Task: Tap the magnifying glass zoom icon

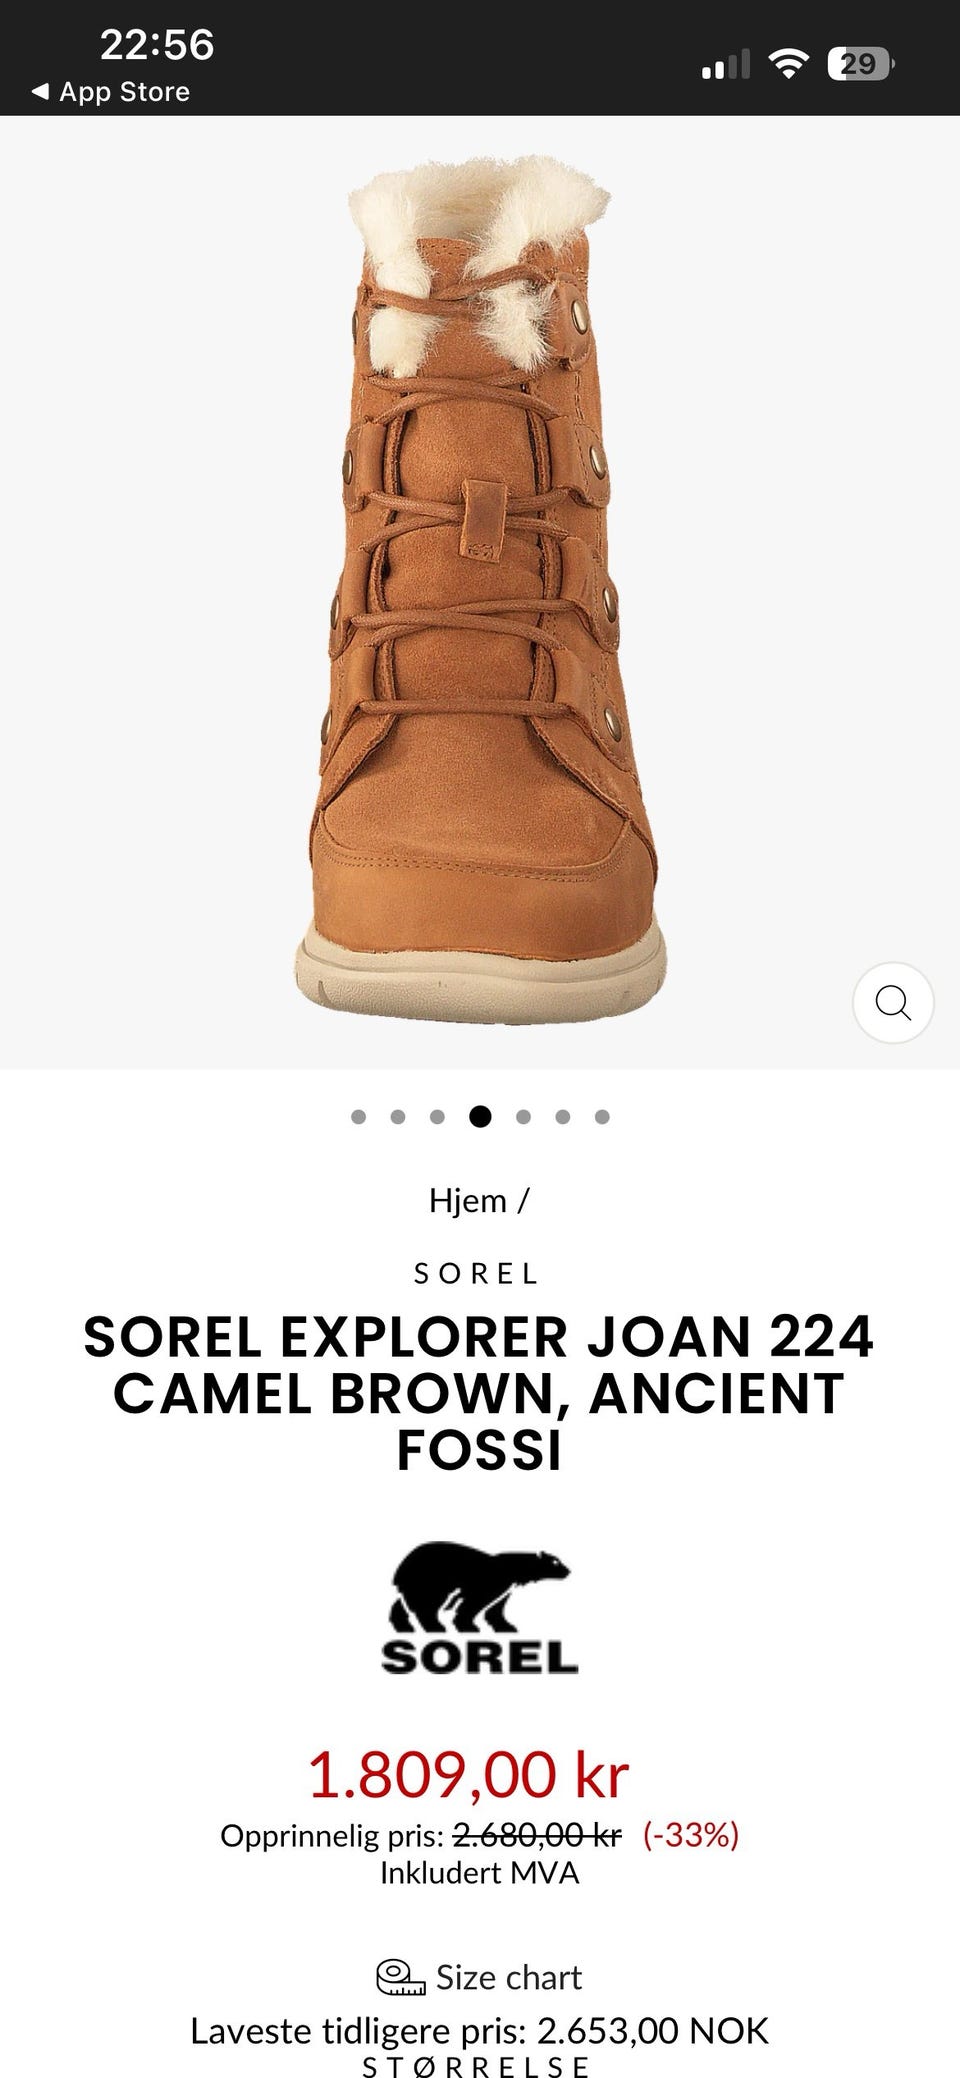Action: click(x=893, y=1002)
